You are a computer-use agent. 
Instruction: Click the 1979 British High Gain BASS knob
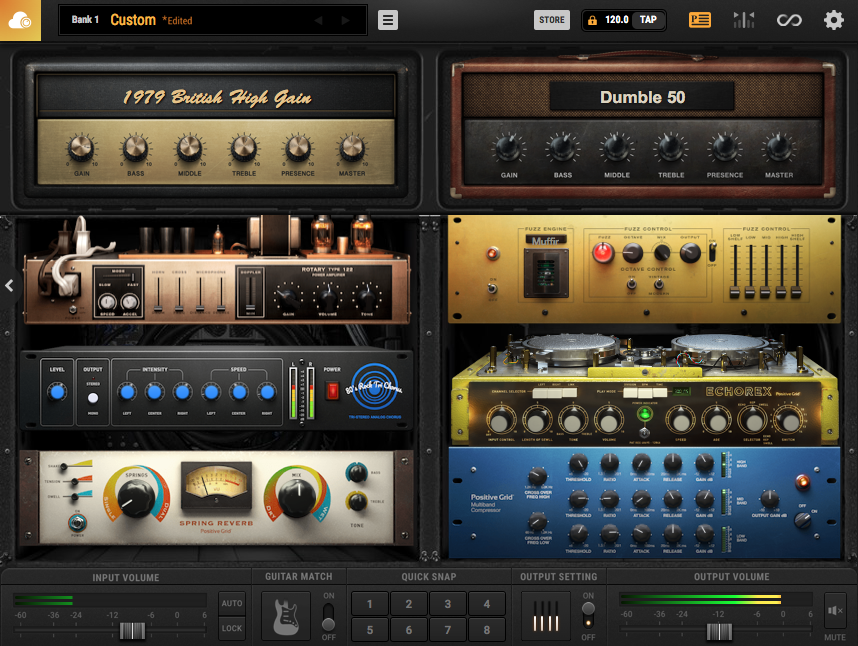tap(135, 147)
